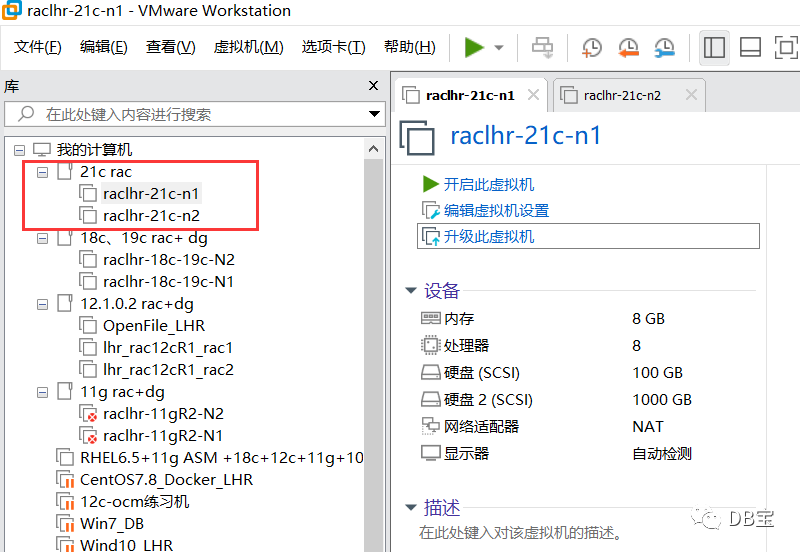The height and width of the screenshot is (552, 800).
Task: Select lhr_rac12cR1_rac1 virtual machine
Action: (x=168, y=347)
